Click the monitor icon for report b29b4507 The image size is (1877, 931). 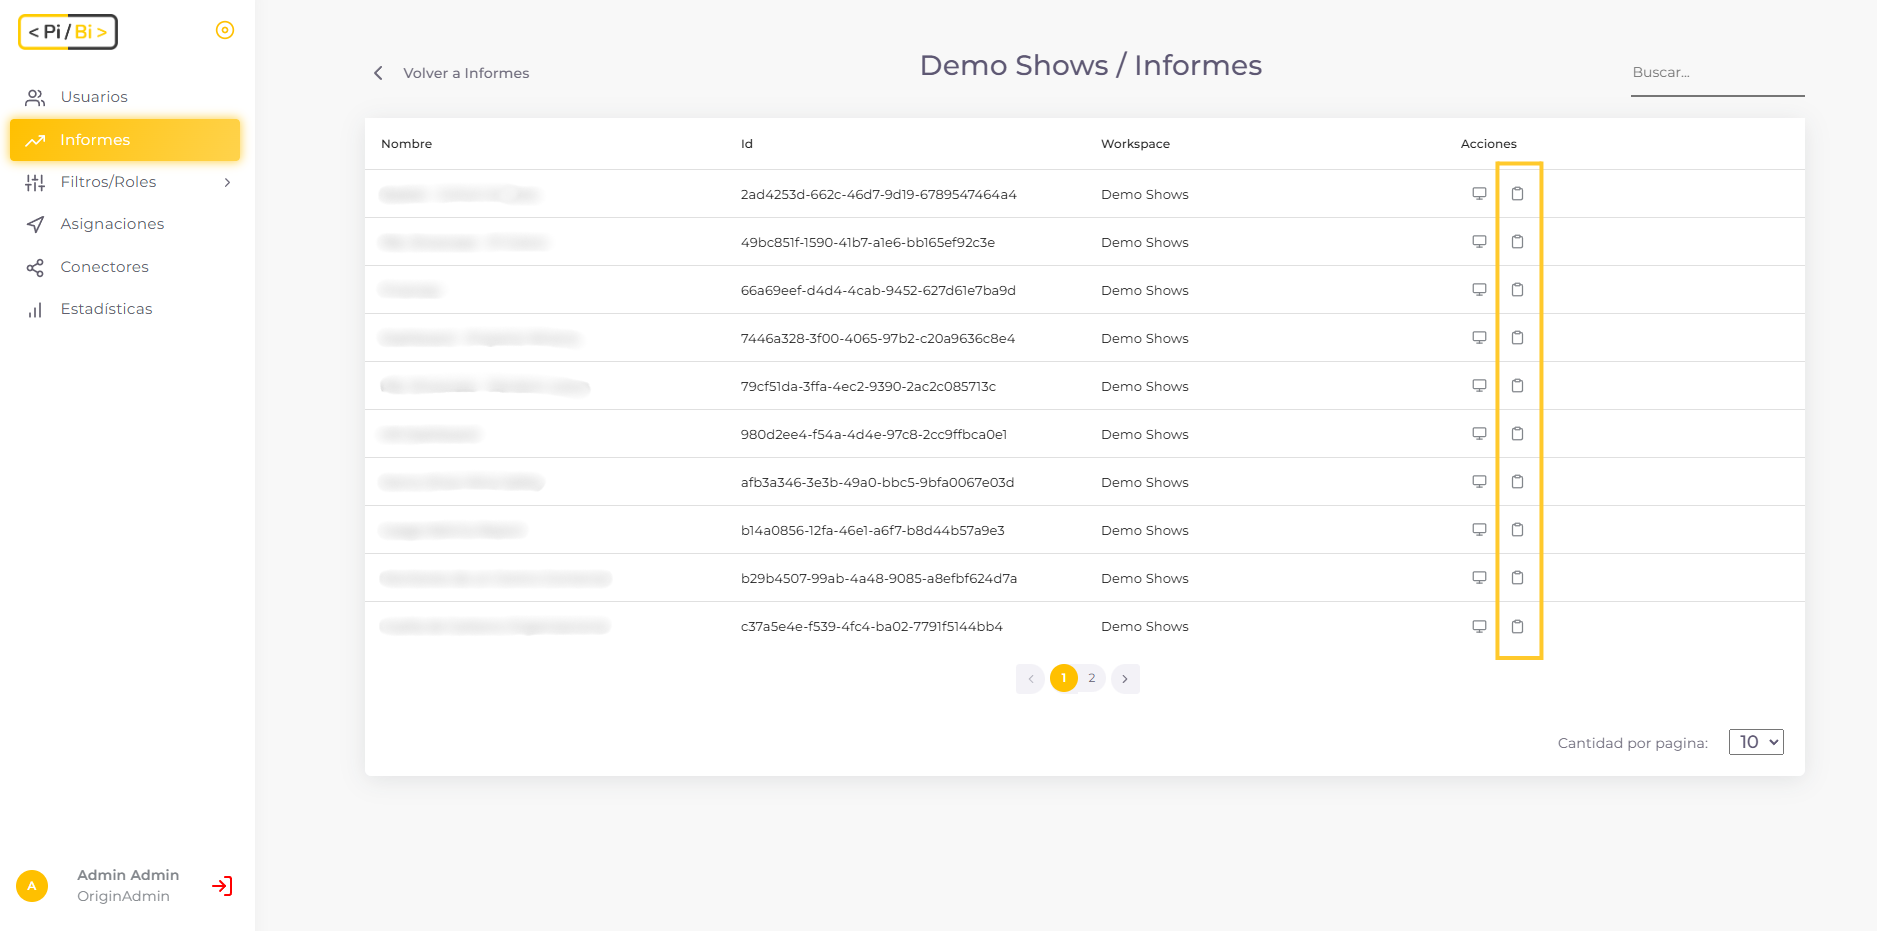click(x=1479, y=578)
